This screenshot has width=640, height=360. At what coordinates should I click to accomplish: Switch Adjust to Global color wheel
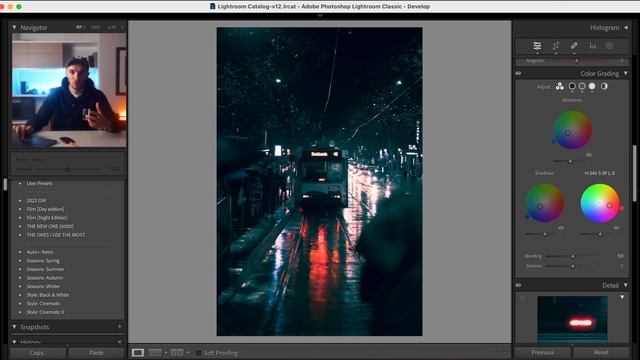604,86
